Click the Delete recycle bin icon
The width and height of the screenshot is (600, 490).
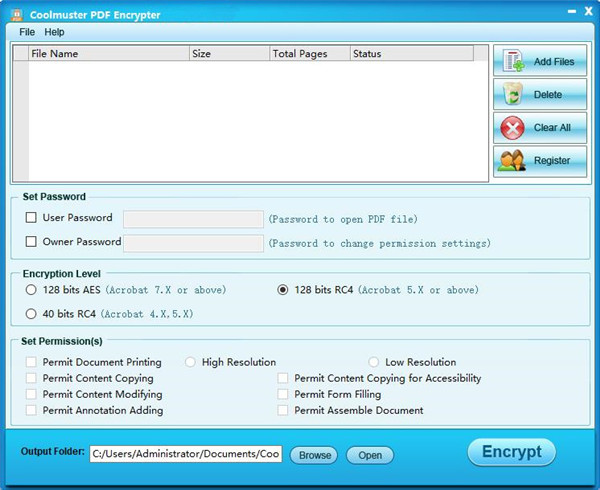pyautogui.click(x=513, y=95)
